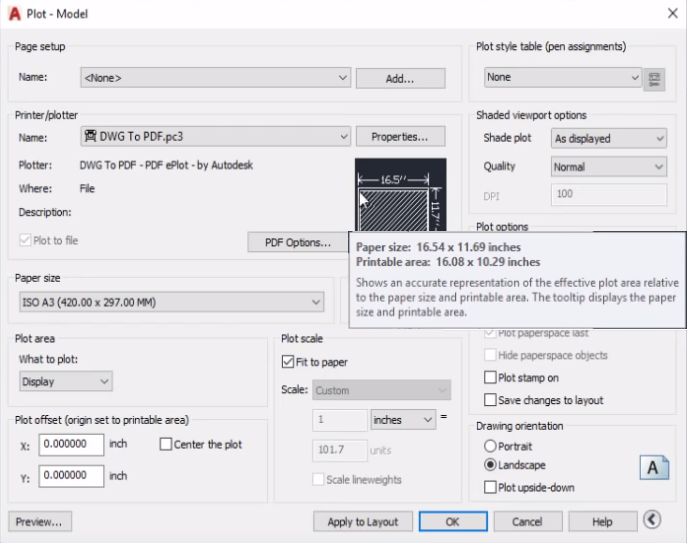Click the Y plot offset field
Screen dimensions: 687x543
71,476
